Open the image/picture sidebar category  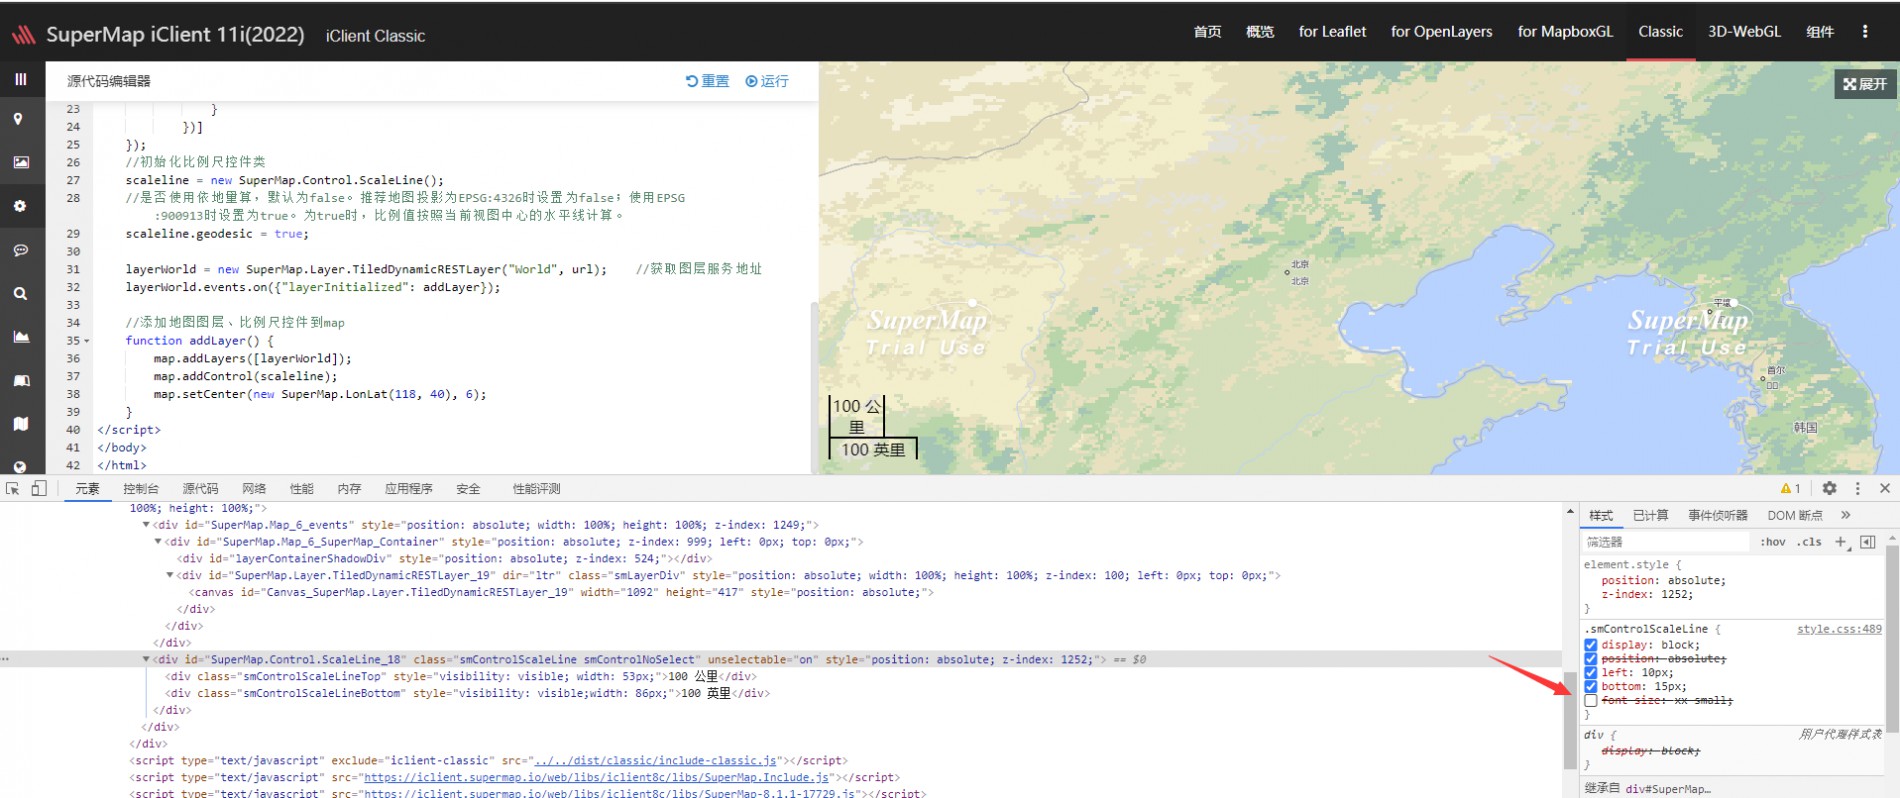click(21, 162)
